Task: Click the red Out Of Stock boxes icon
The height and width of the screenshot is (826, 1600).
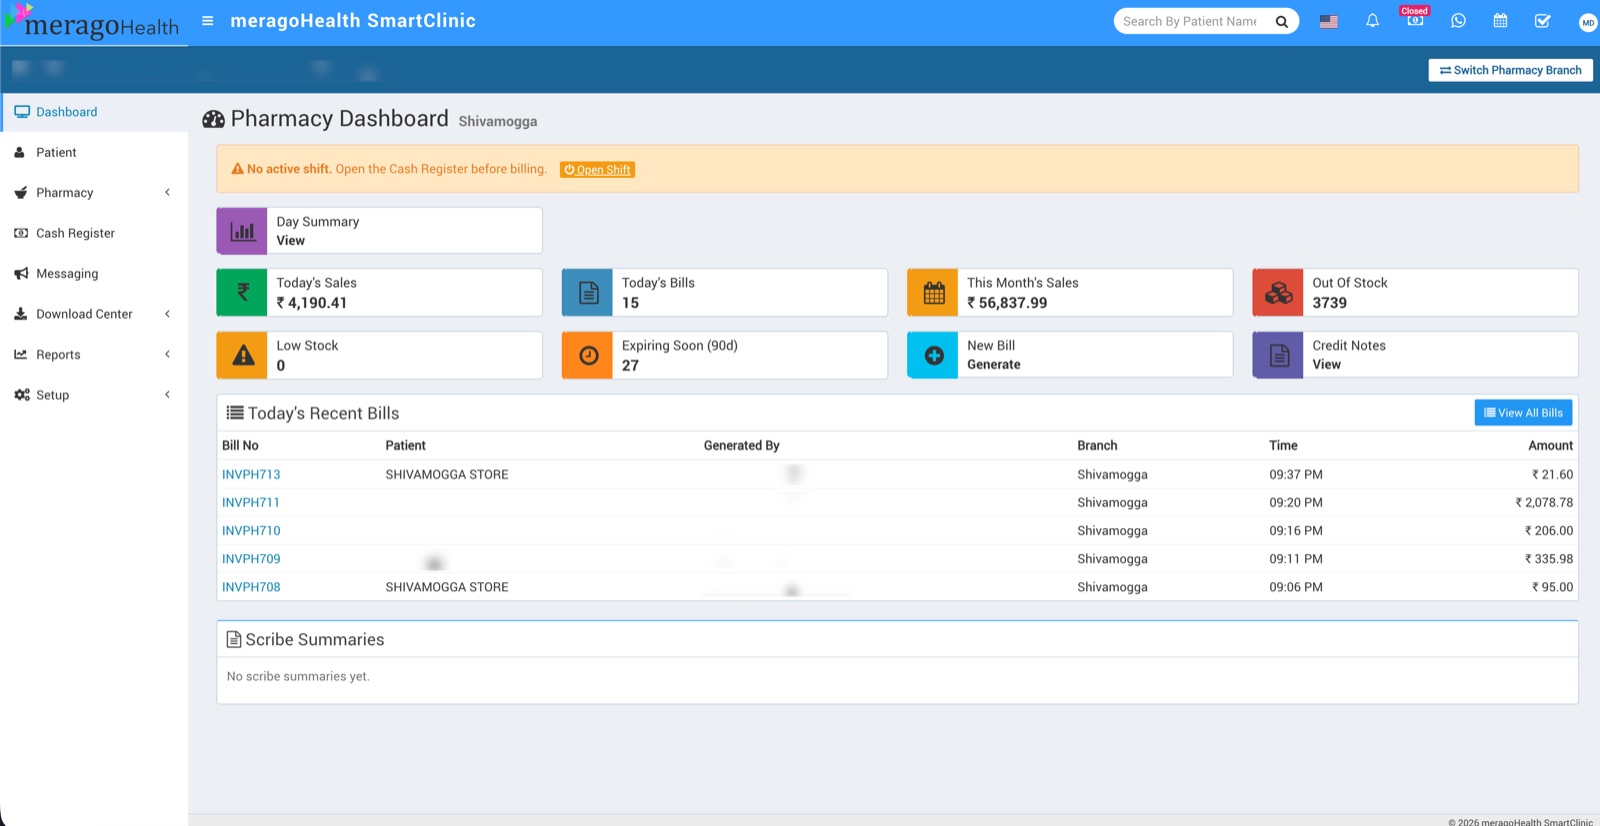Action: [1278, 292]
